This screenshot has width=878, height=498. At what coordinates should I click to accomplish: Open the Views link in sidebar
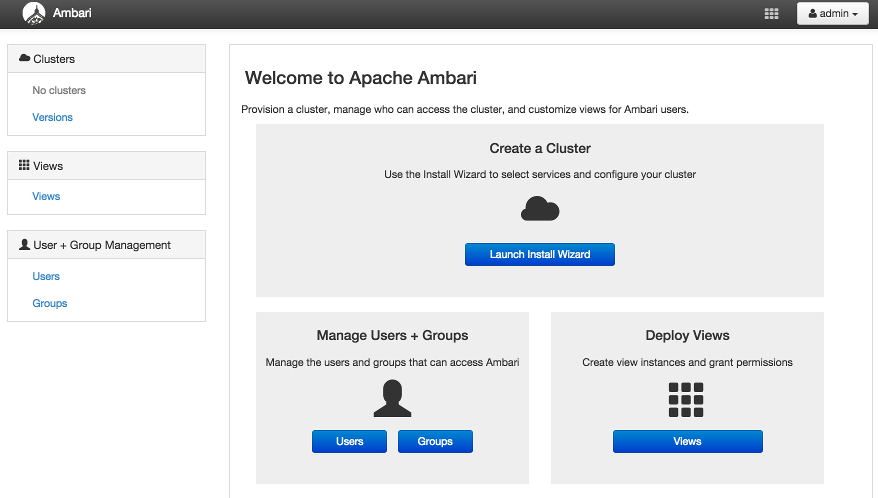[x=46, y=196]
